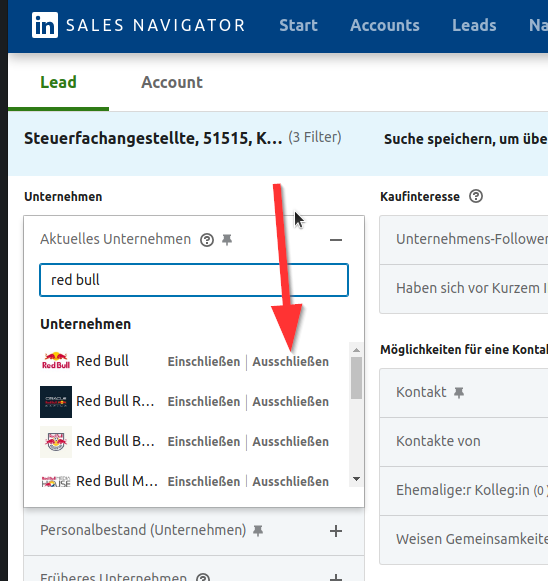The width and height of the screenshot is (548, 581).
Task: Collapse the Aktuelles Unternehmen filter
Action: [x=336, y=240]
